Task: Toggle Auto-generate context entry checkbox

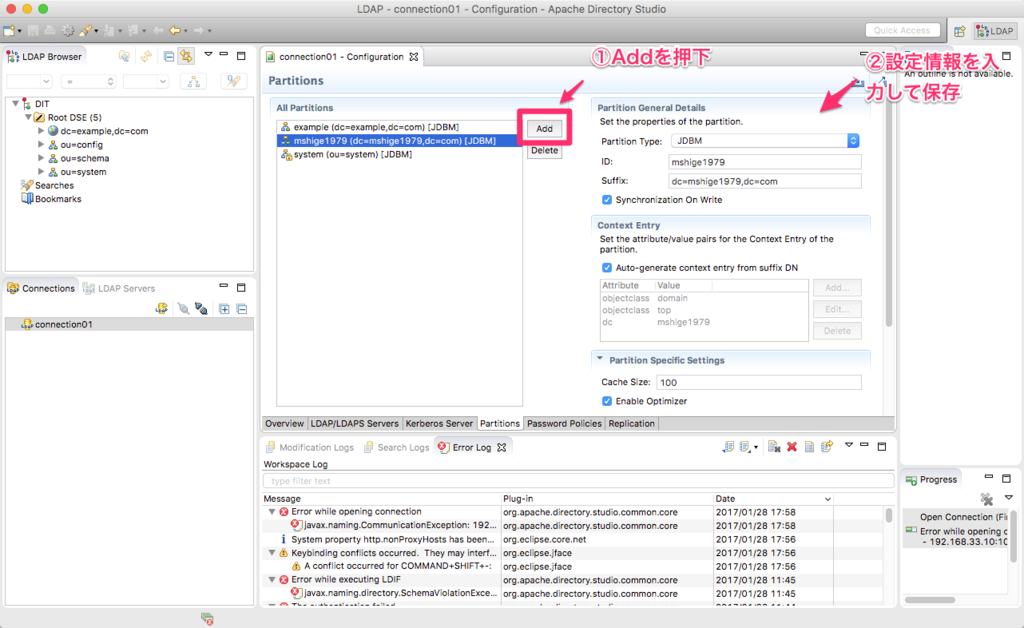Action: (x=607, y=268)
